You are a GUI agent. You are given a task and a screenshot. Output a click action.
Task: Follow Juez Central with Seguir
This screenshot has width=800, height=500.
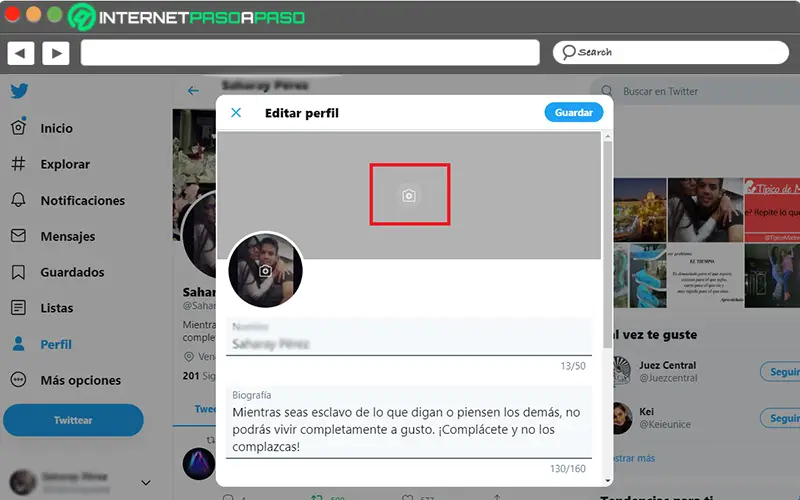[781, 372]
